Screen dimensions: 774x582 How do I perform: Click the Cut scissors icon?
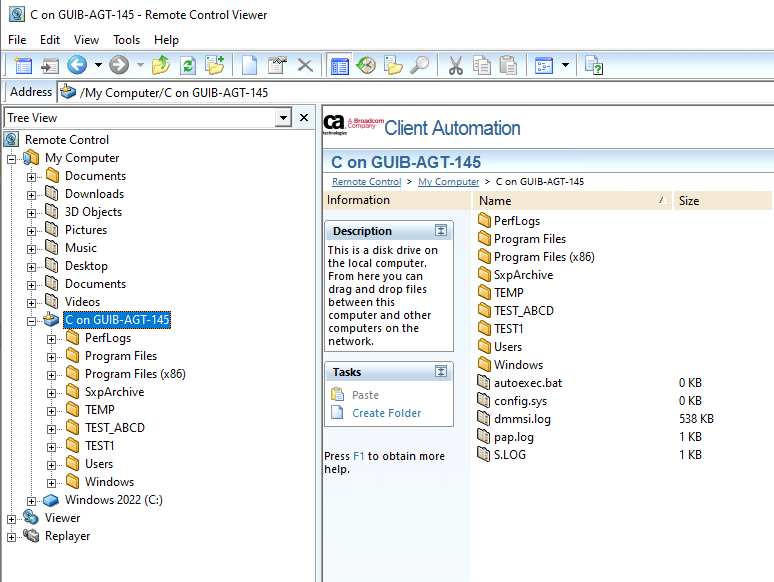(x=455, y=66)
